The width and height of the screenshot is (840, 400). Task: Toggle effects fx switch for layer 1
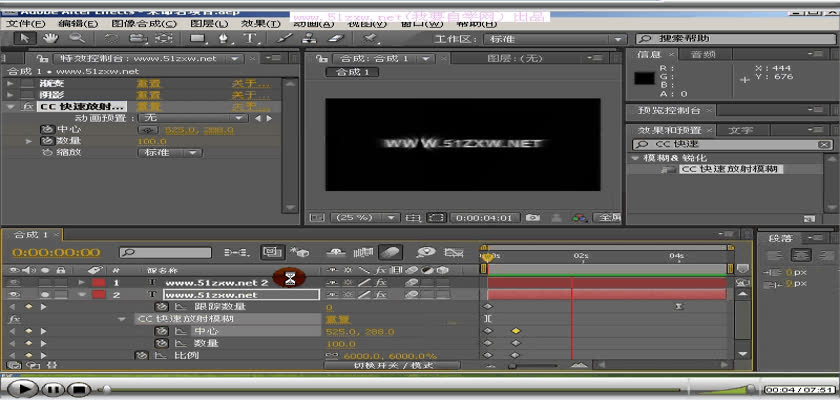[x=380, y=282]
